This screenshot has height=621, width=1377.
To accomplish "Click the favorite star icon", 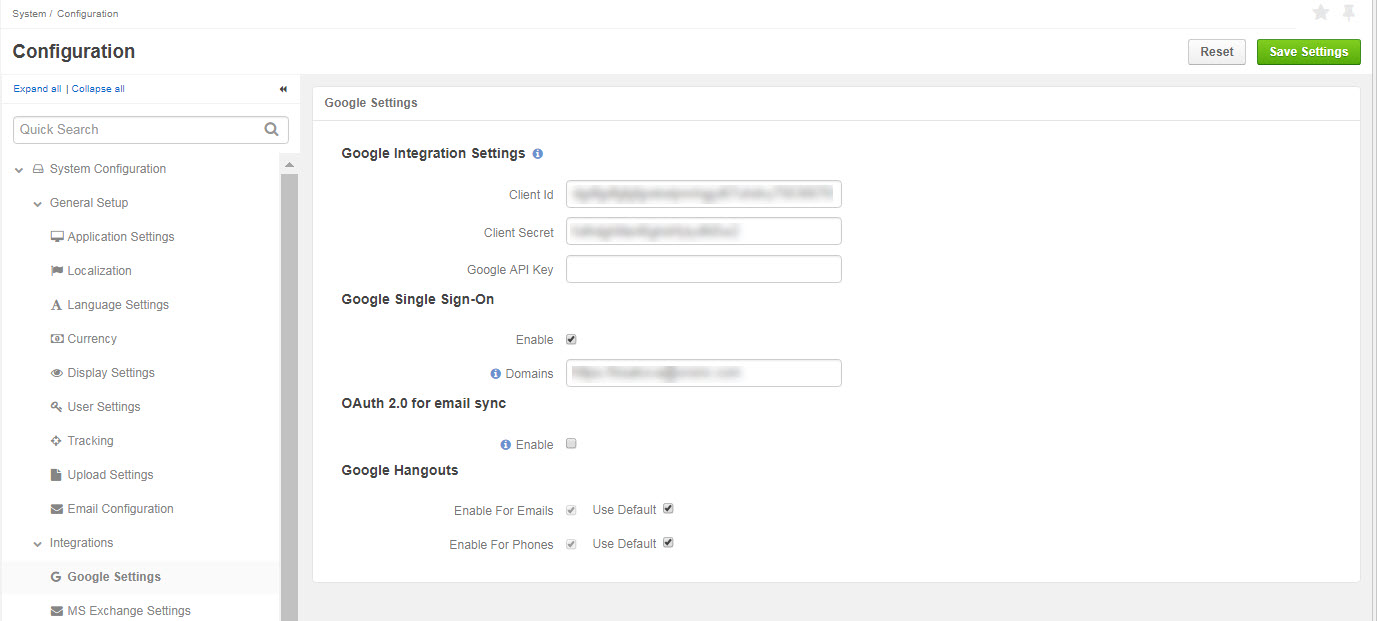I will (x=1320, y=13).
